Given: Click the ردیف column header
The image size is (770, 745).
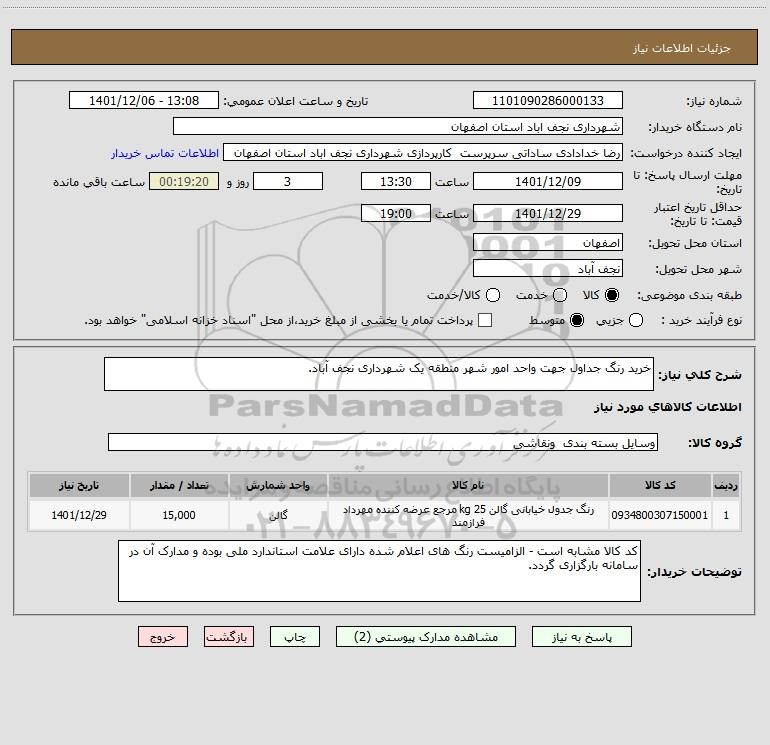Looking at the screenshot, I should point(726,485).
